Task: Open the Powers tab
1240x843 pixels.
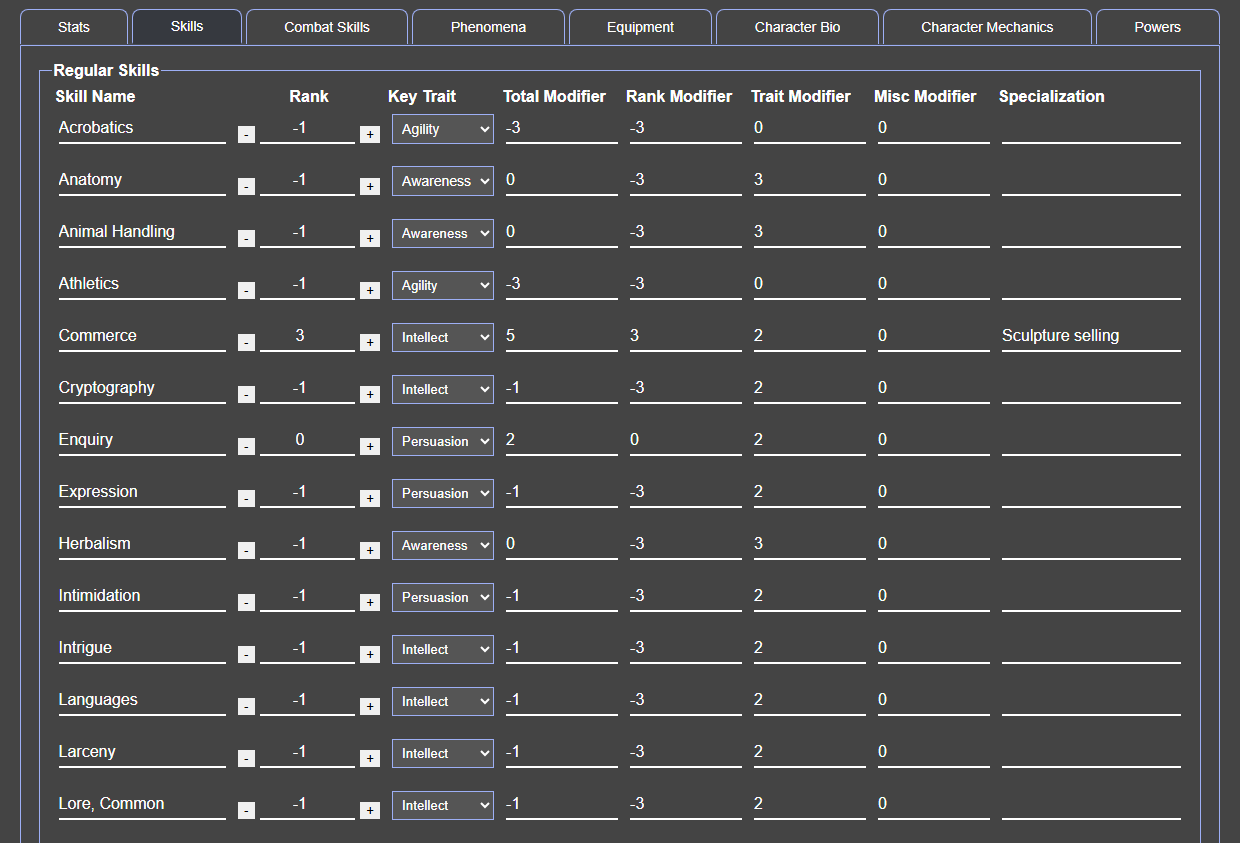Action: coord(1158,27)
